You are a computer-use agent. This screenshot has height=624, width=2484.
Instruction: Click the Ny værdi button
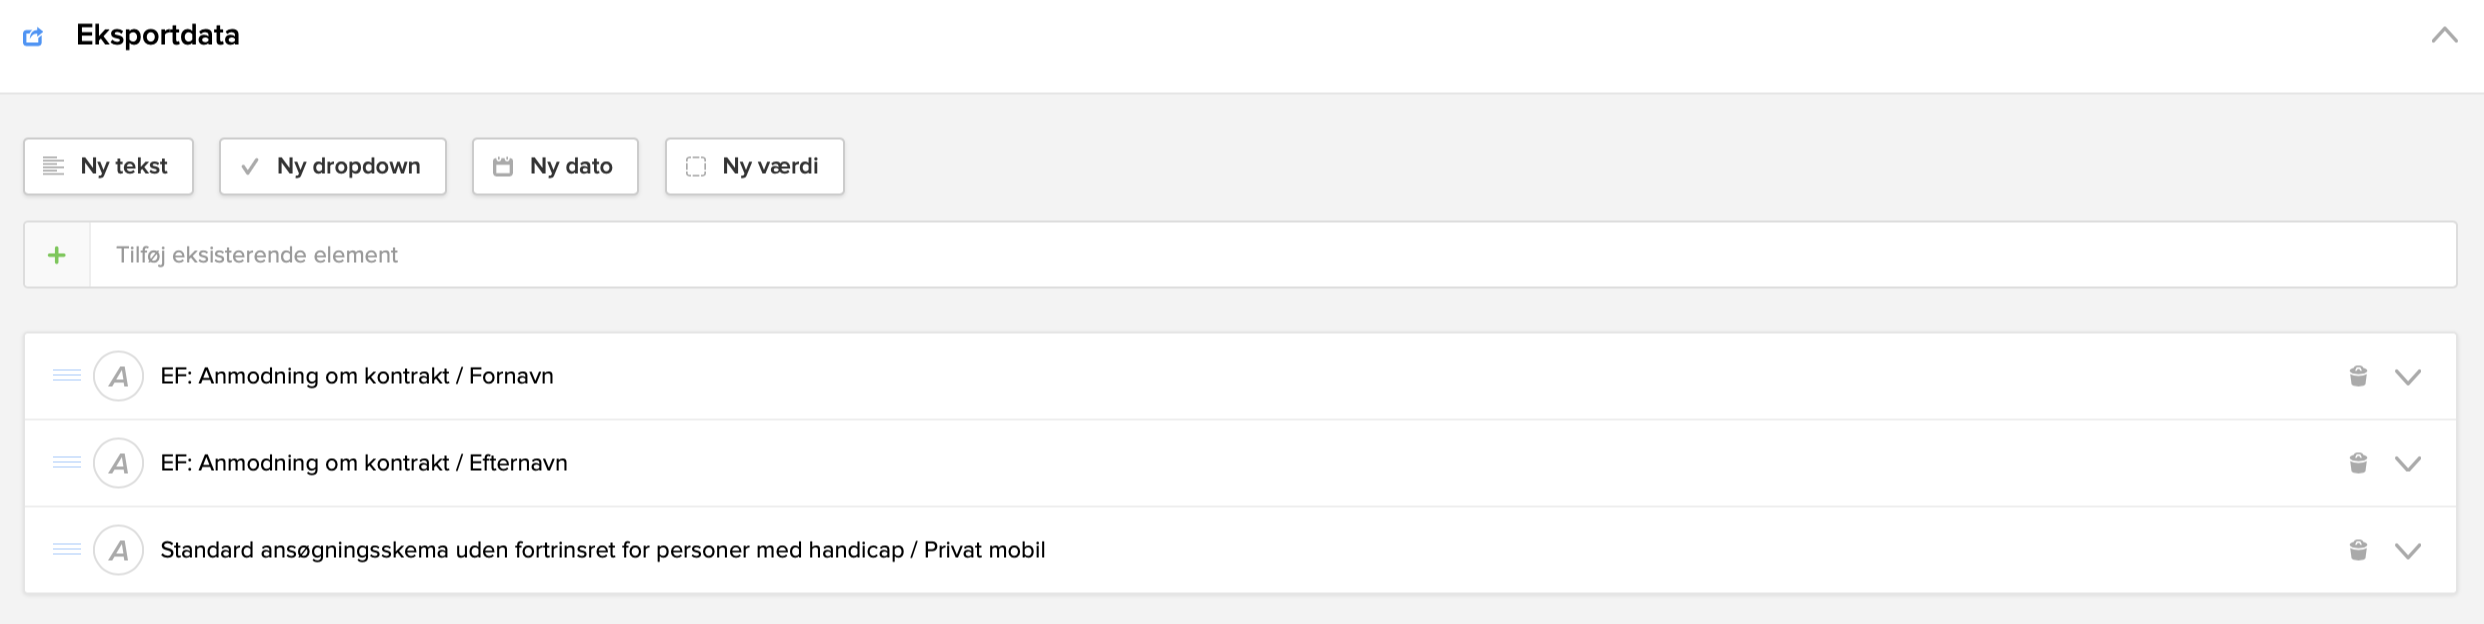(x=754, y=166)
